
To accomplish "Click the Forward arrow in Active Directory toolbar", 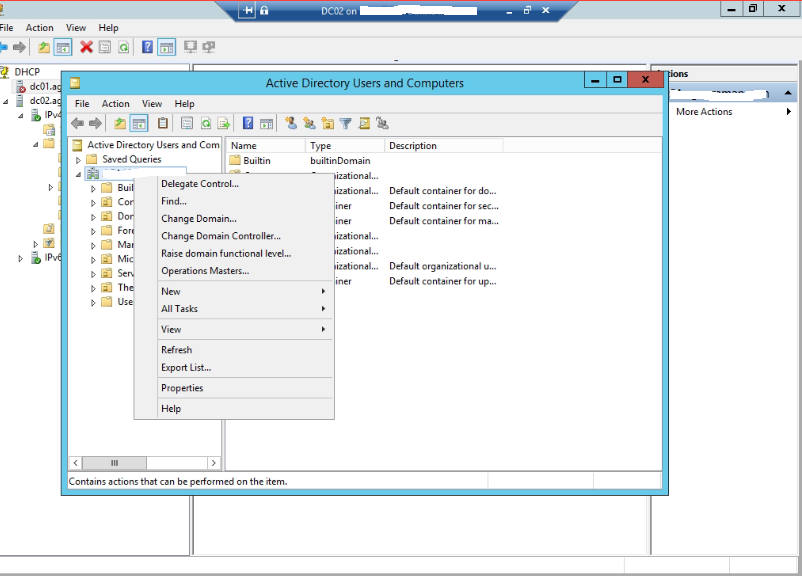I will click(x=95, y=123).
